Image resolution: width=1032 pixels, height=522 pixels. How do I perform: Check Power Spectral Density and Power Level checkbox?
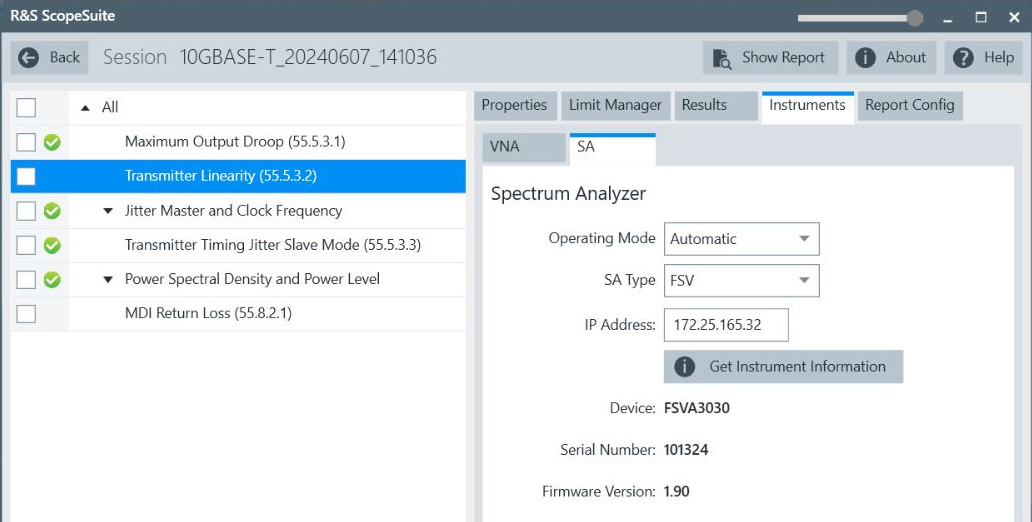pos(26,279)
